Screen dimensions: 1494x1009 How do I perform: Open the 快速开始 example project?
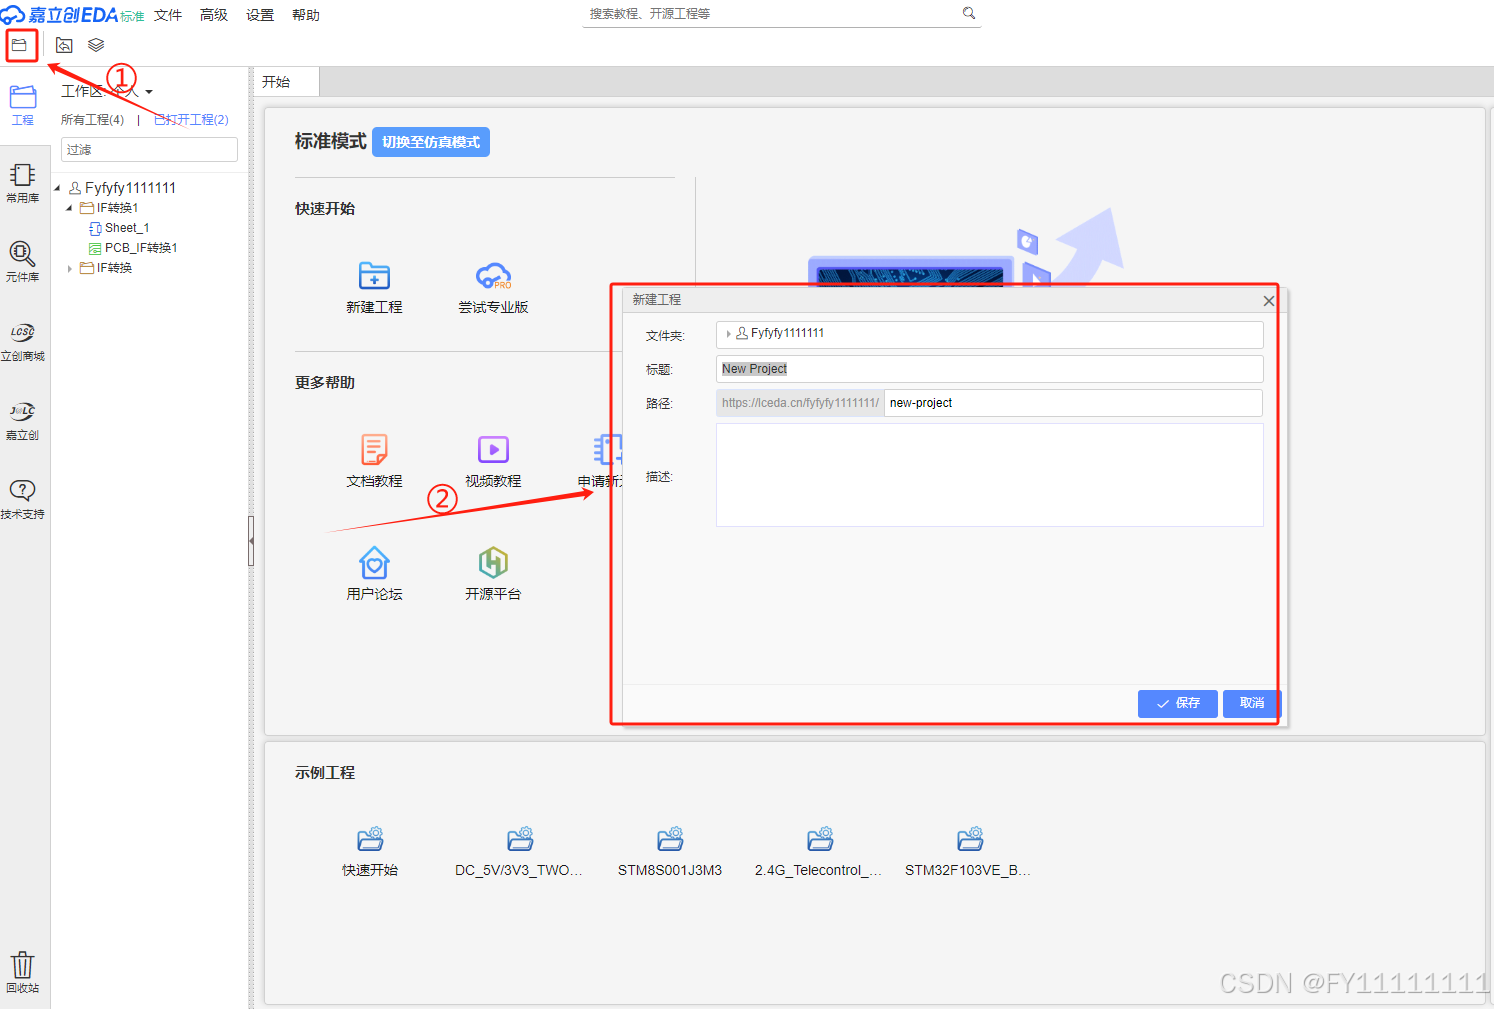370,852
